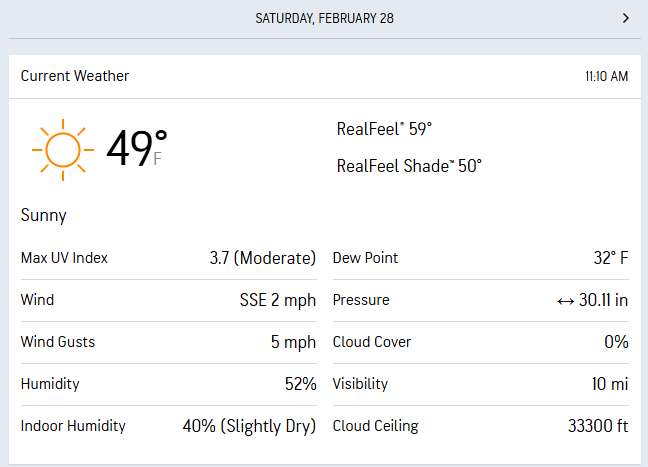
Task: Click the Indoor Humidity row
Action: pos(168,426)
